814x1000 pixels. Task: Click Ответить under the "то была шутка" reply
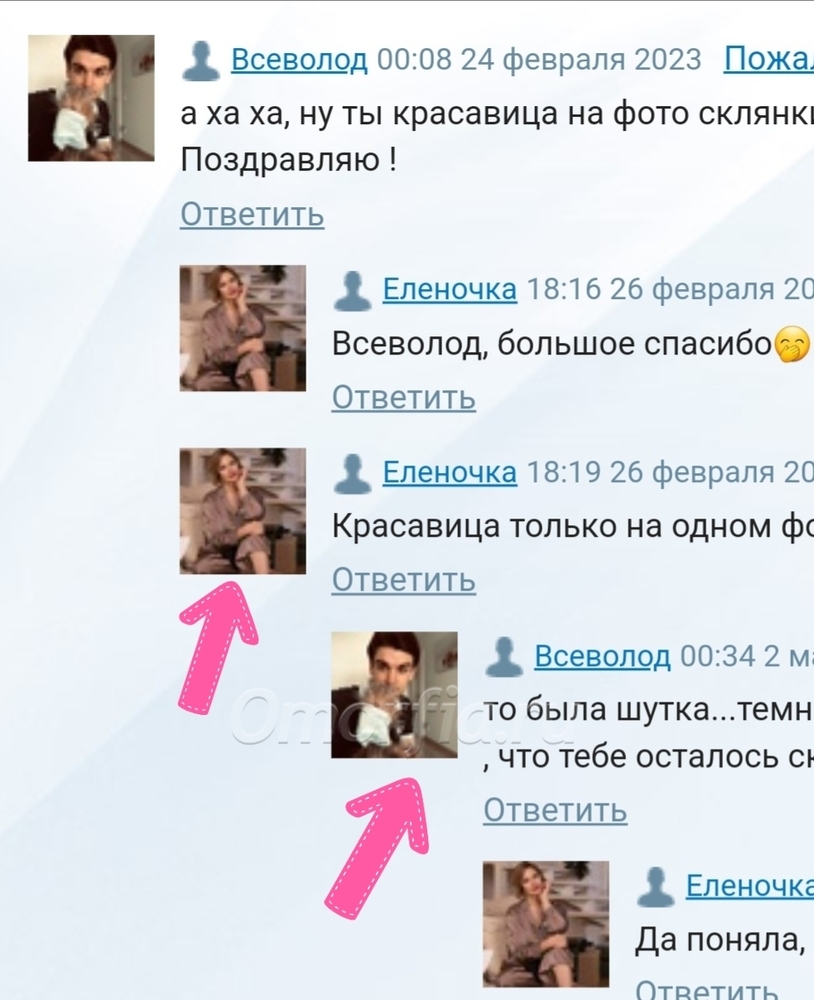point(555,811)
